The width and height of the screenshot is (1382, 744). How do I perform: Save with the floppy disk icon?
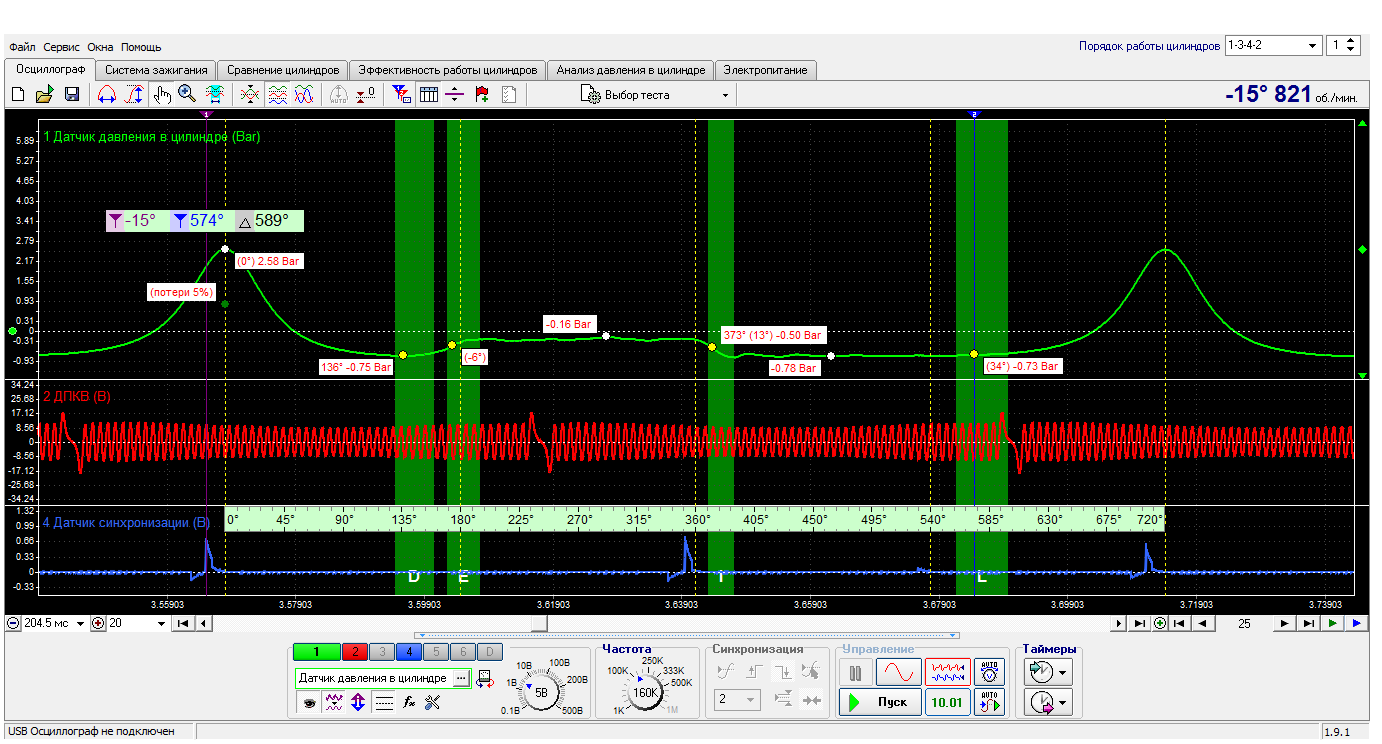pos(72,95)
